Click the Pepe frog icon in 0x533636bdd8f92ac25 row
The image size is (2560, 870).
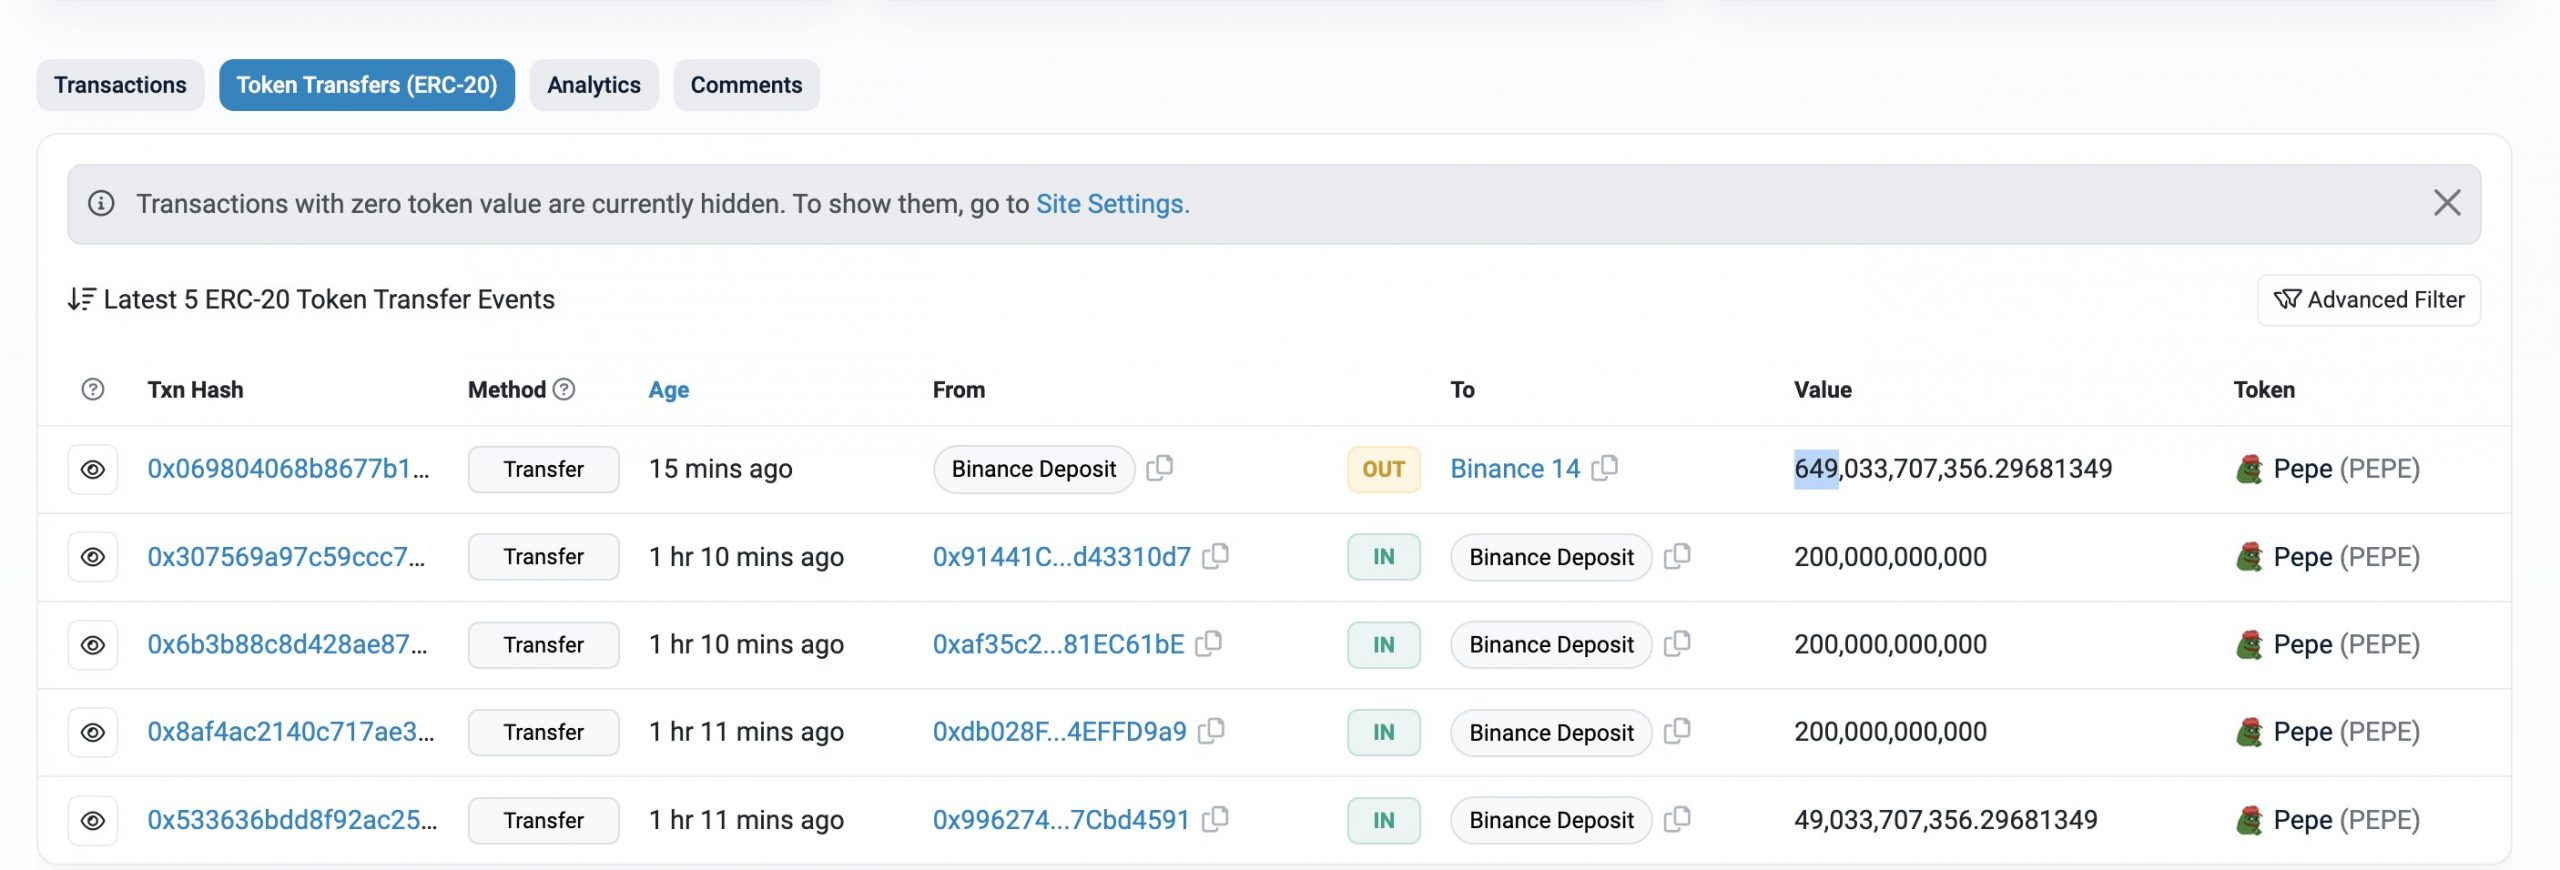pyautogui.click(x=2249, y=820)
